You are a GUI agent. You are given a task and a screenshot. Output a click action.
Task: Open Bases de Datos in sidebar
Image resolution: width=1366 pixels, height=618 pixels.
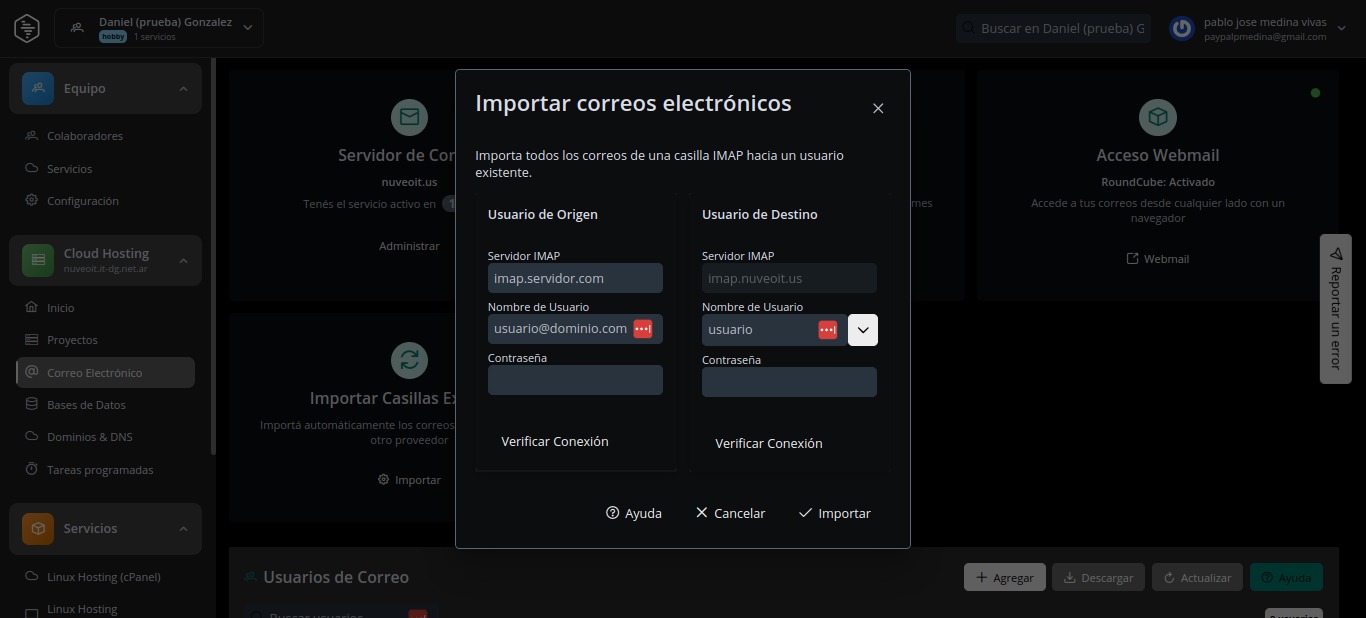86,405
